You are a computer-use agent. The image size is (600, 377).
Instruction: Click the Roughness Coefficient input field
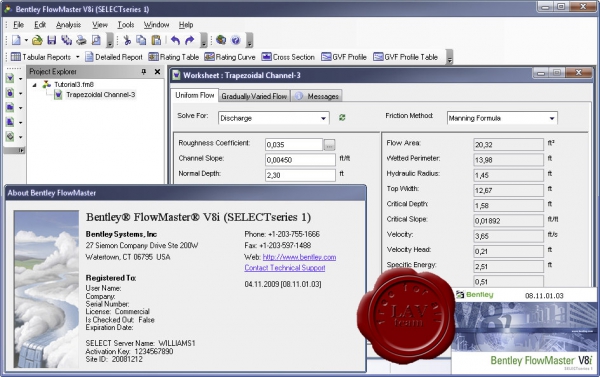click(294, 145)
